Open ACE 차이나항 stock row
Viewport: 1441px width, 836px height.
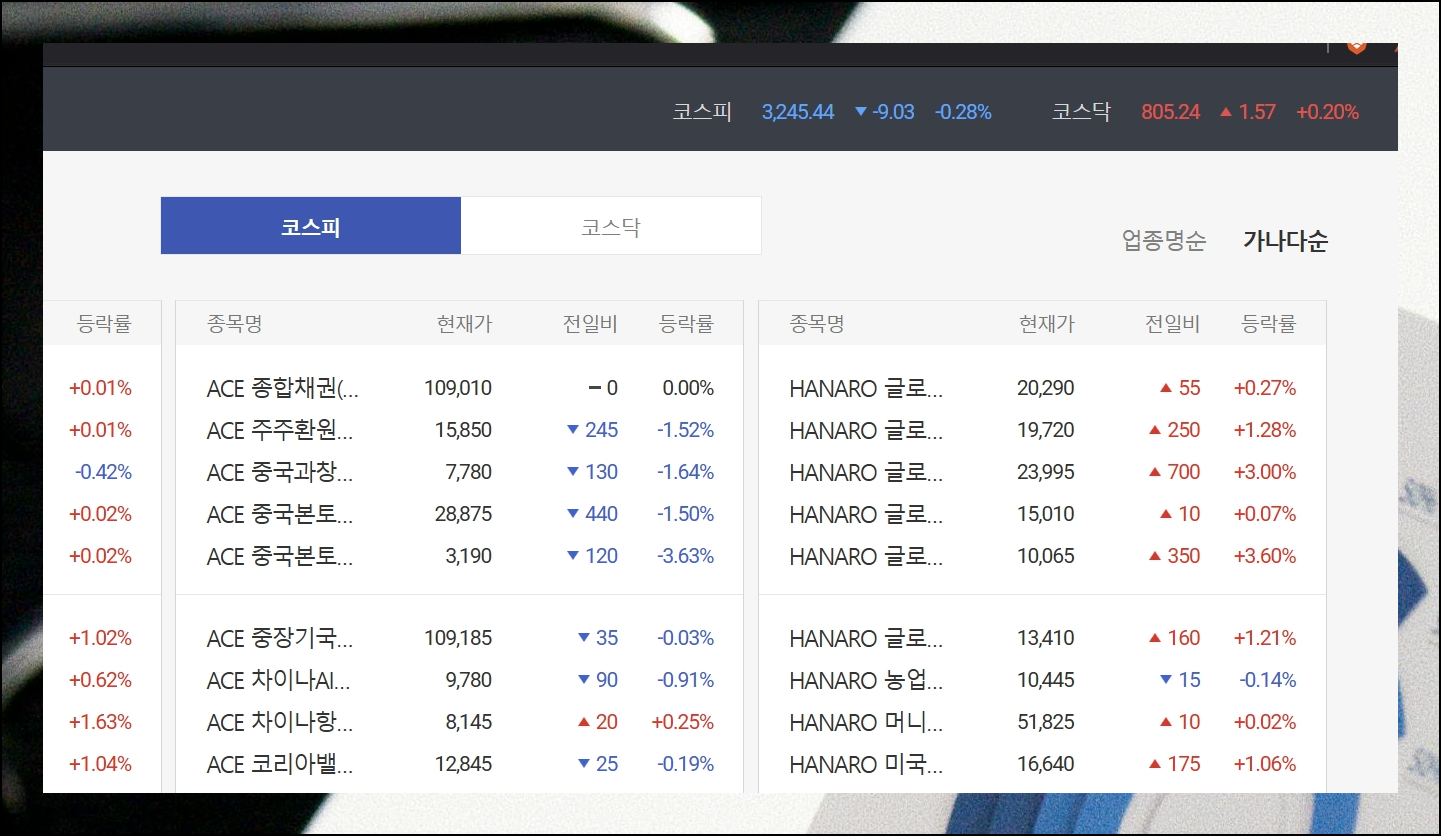point(460,722)
